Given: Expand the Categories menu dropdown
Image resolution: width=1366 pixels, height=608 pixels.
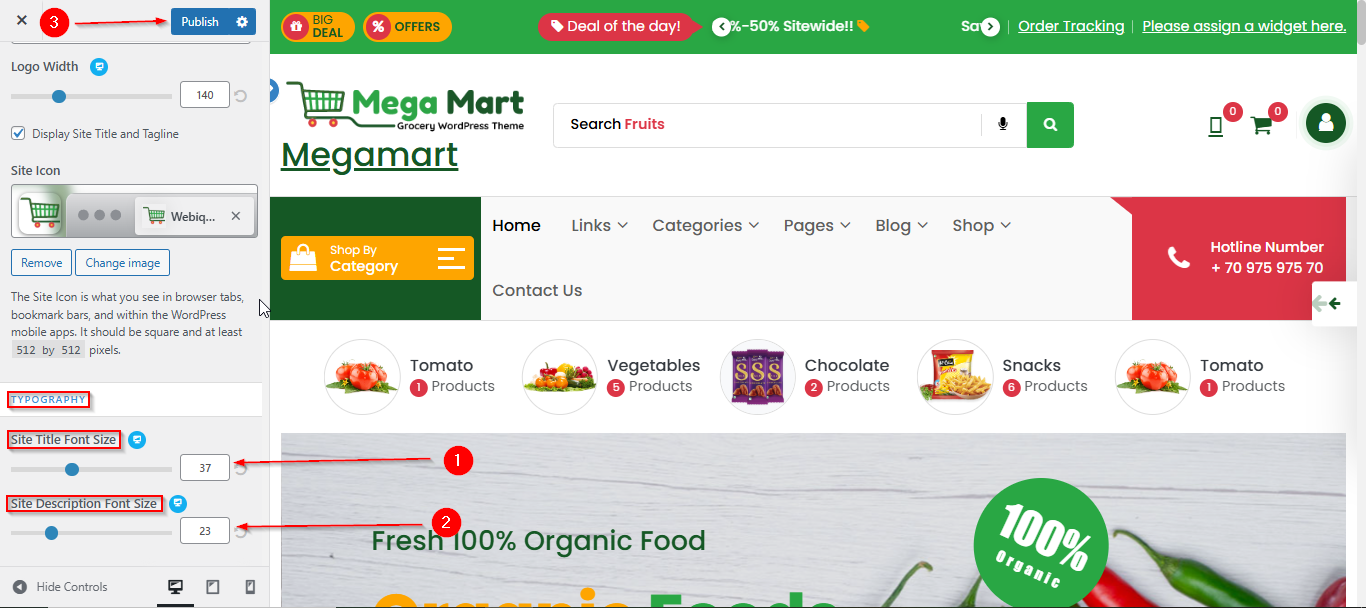Looking at the screenshot, I should click(x=705, y=226).
